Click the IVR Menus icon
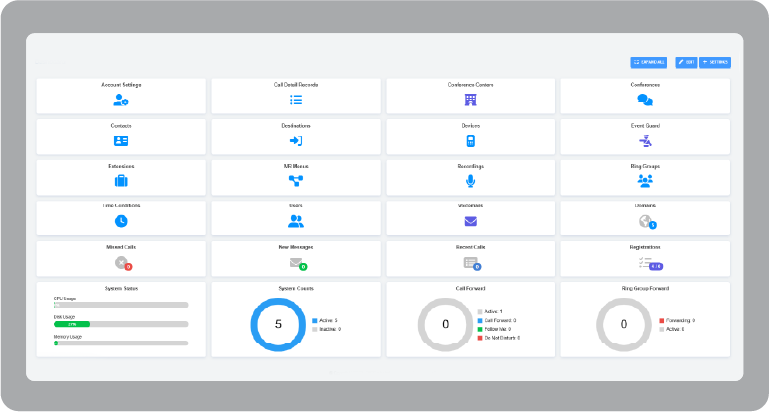 pyautogui.click(x=296, y=181)
